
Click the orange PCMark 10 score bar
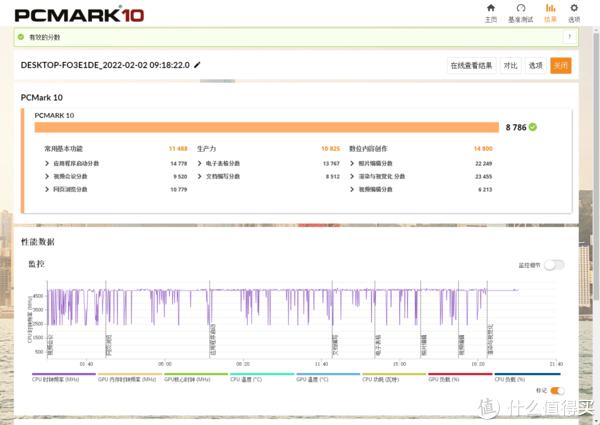tap(267, 127)
